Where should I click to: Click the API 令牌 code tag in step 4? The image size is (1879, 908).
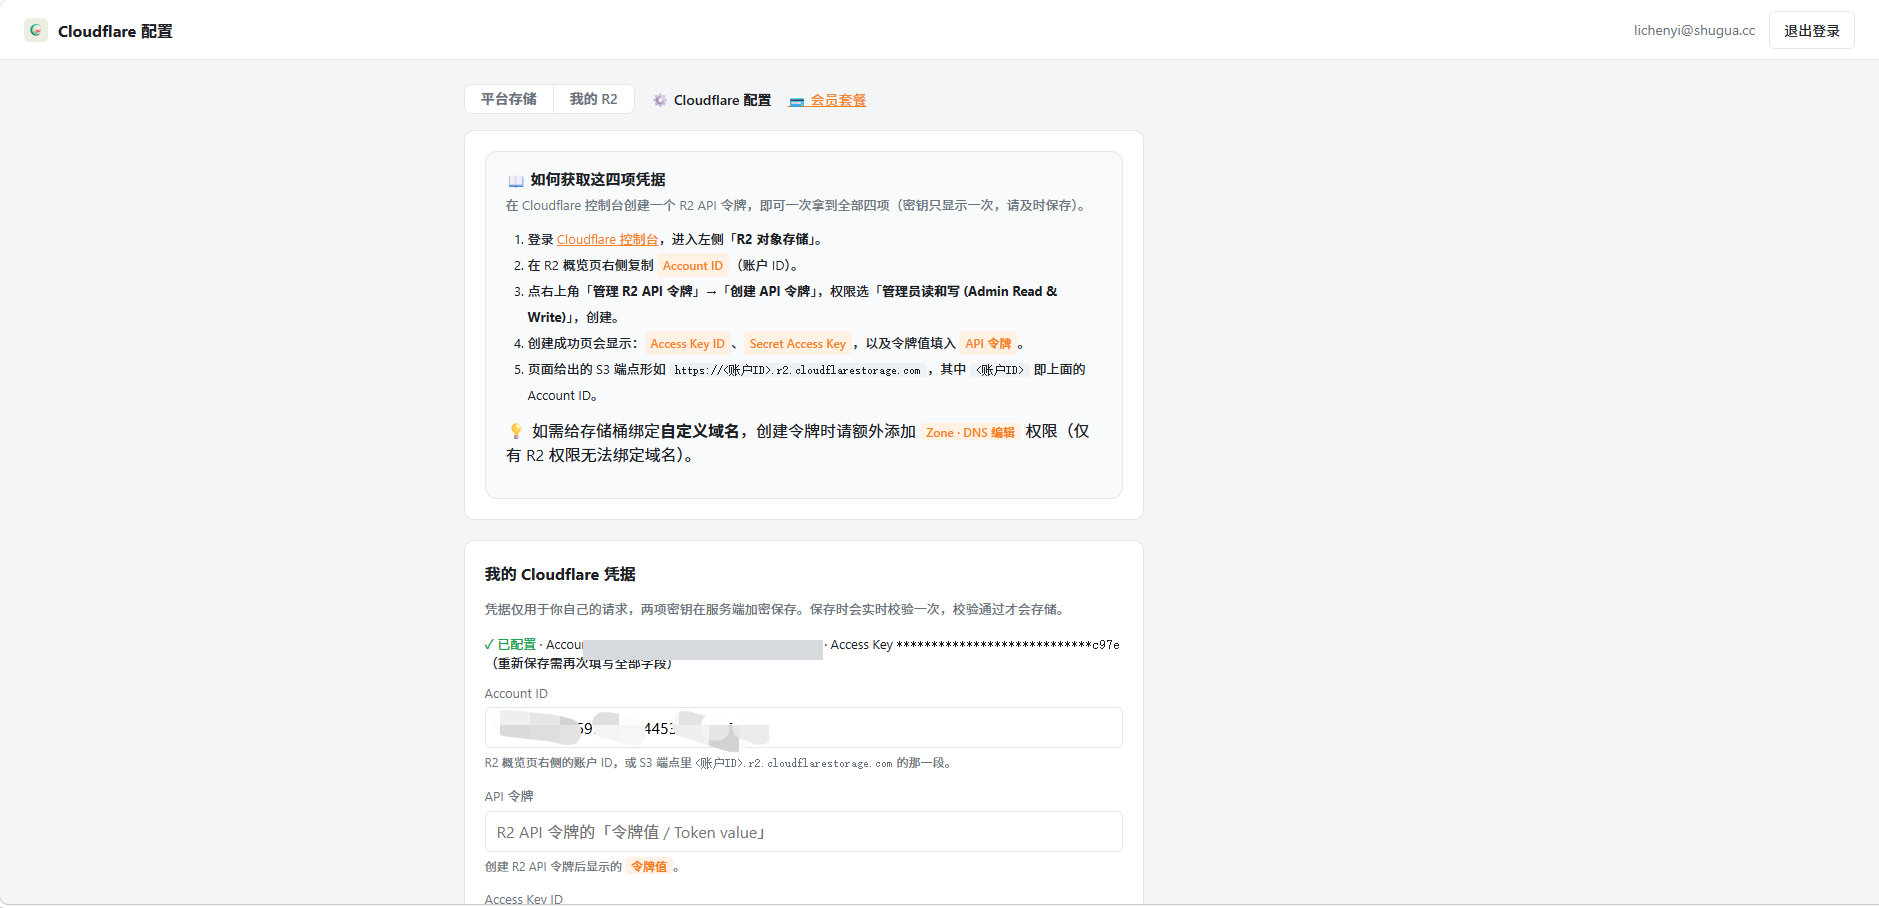[988, 343]
